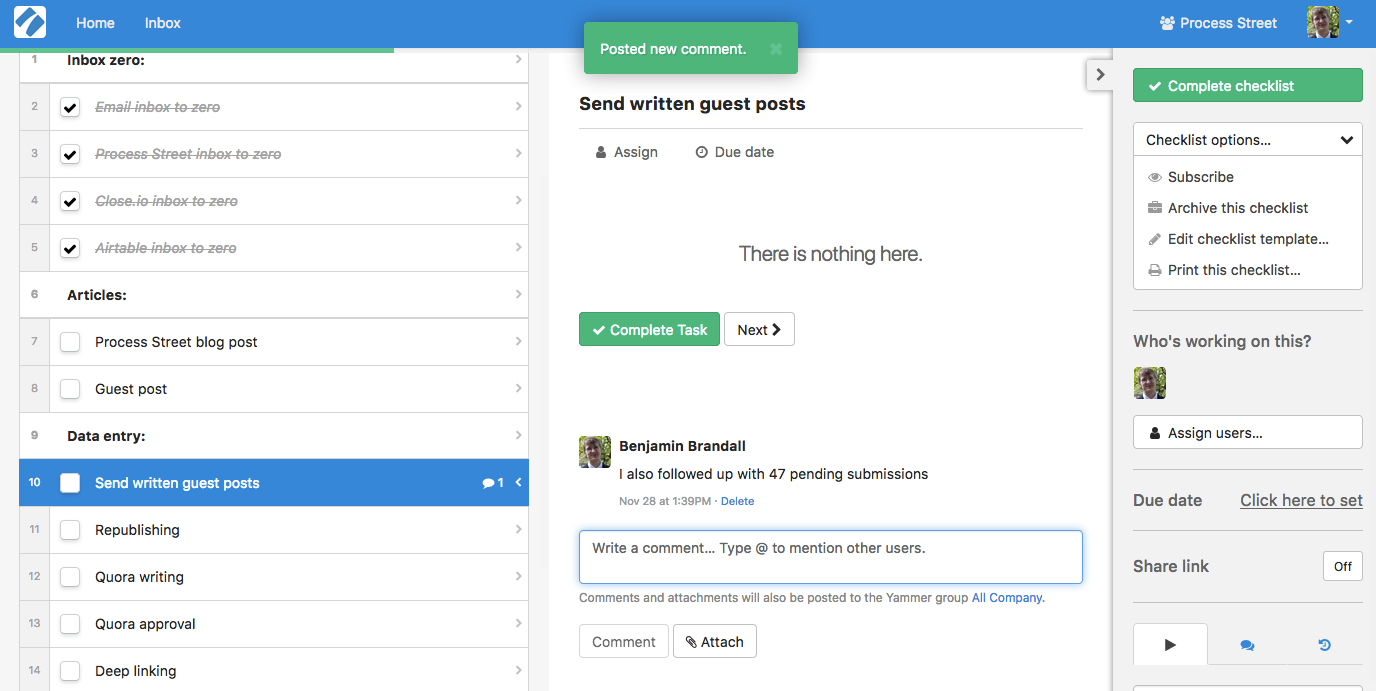Image resolution: width=1376 pixels, height=691 pixels.
Task: Delete Benjamin Brandall's comment
Action: [x=737, y=501]
